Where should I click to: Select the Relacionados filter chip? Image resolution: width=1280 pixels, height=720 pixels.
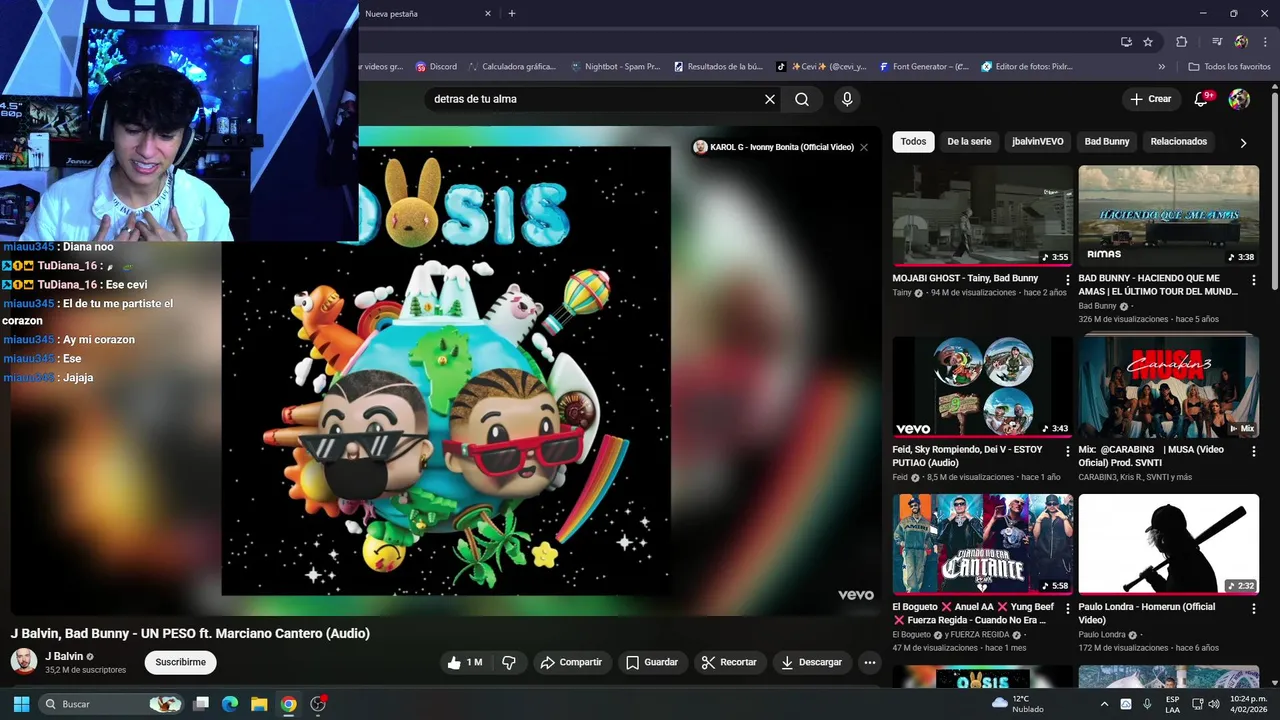1179,142
